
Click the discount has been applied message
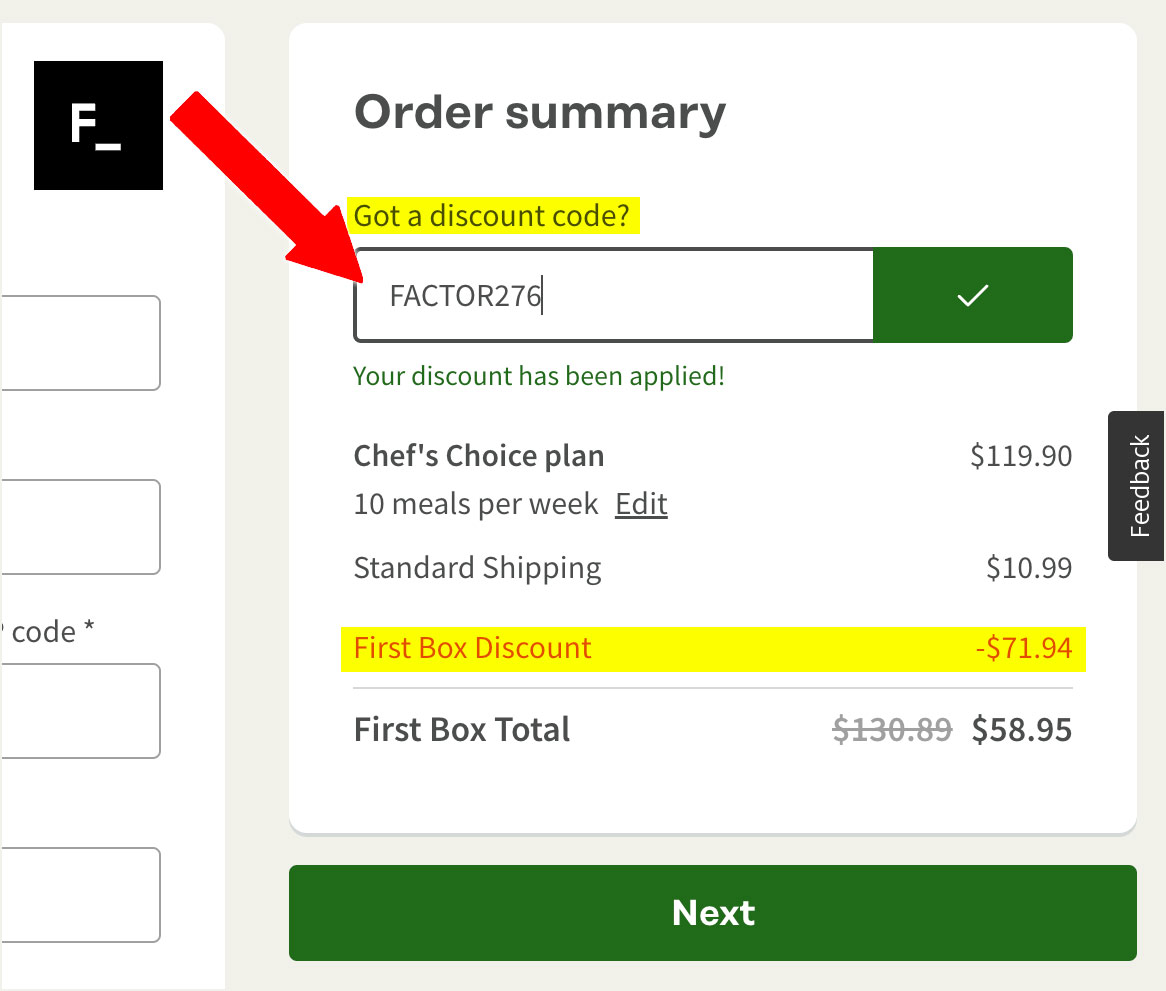click(x=539, y=377)
